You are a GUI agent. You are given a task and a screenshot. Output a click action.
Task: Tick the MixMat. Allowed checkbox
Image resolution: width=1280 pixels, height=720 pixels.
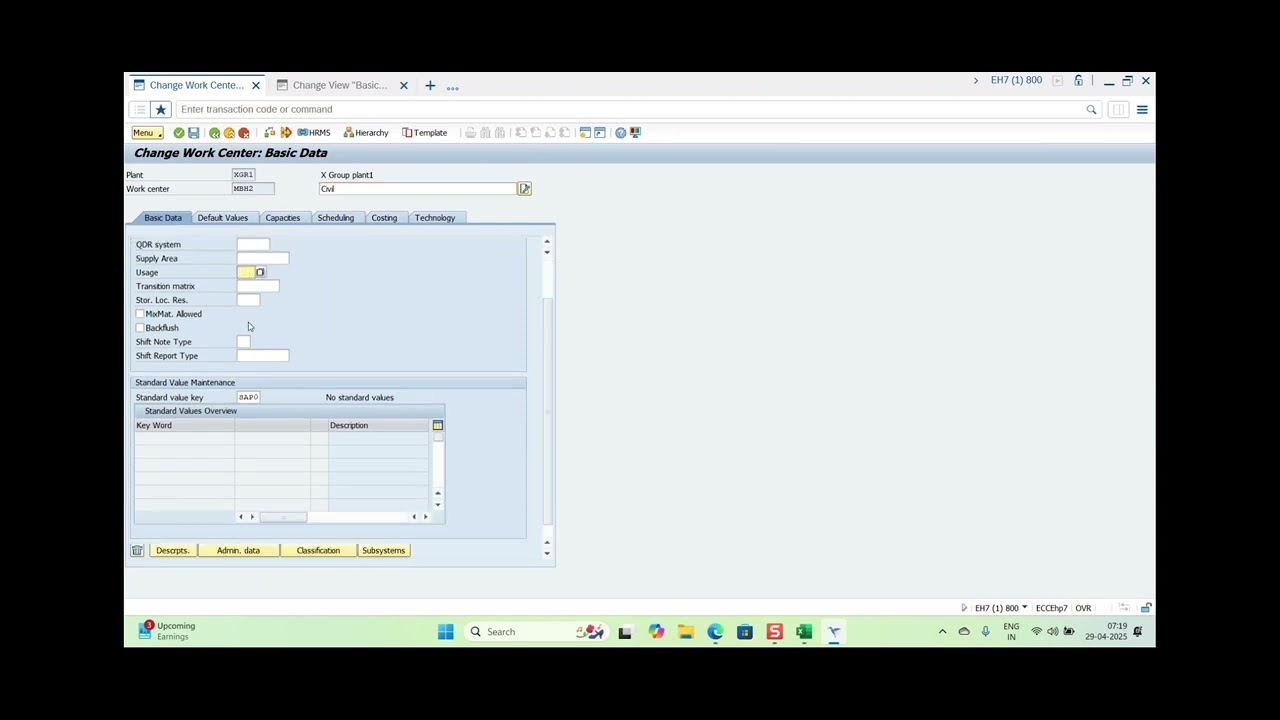[140, 314]
